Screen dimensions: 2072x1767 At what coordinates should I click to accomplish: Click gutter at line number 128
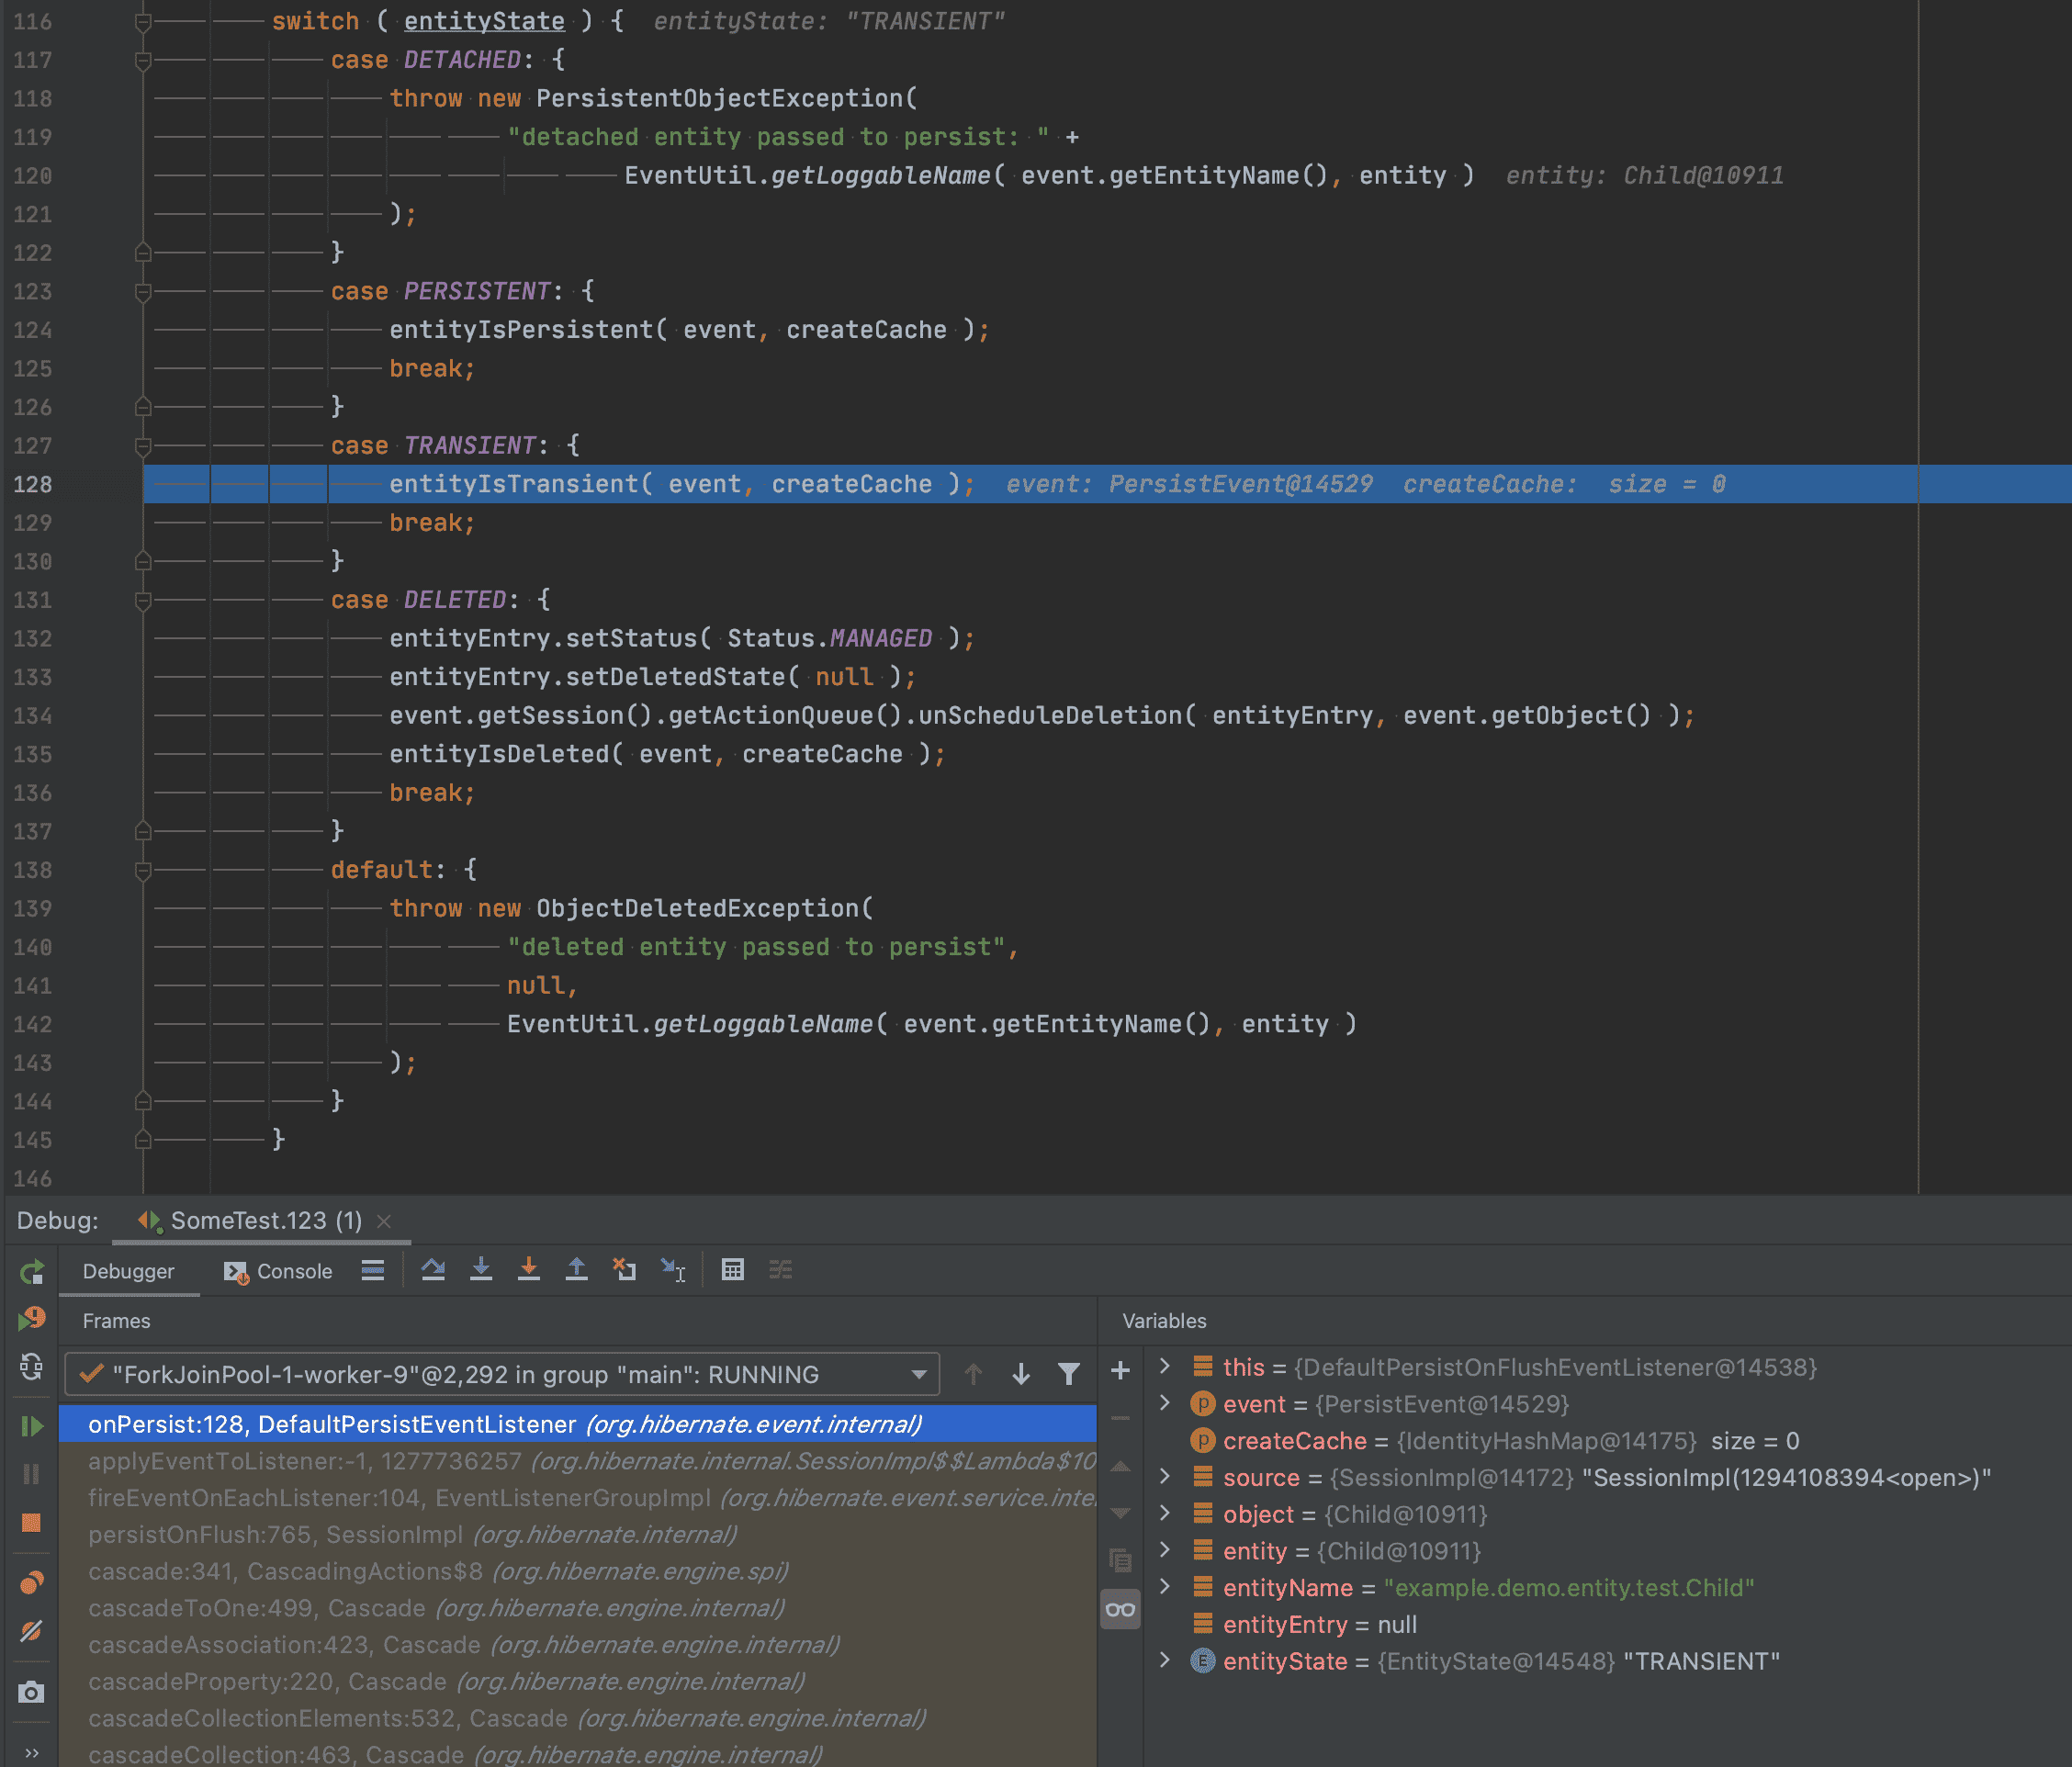pyautogui.click(x=33, y=484)
